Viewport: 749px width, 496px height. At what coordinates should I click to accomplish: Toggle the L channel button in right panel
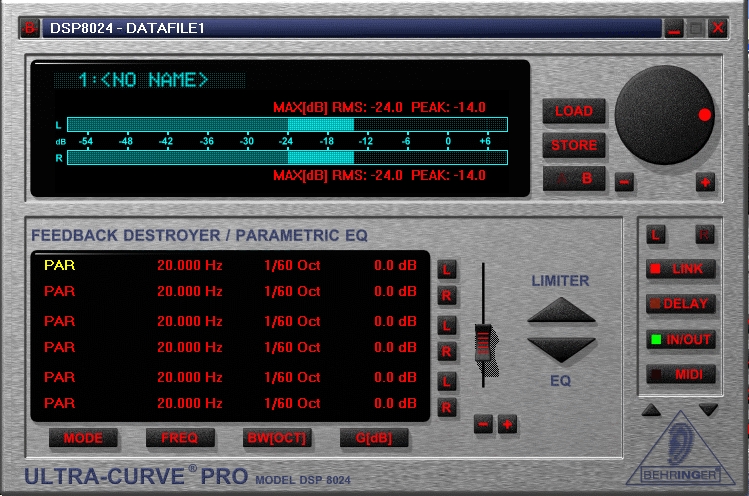click(x=656, y=235)
